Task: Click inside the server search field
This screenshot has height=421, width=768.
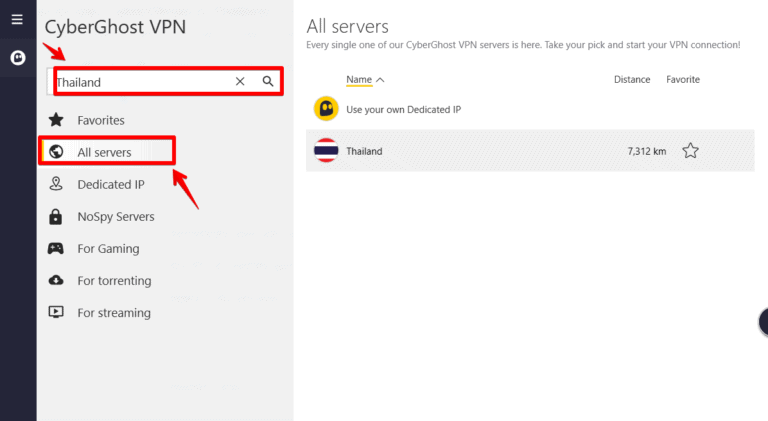Action: [x=140, y=82]
